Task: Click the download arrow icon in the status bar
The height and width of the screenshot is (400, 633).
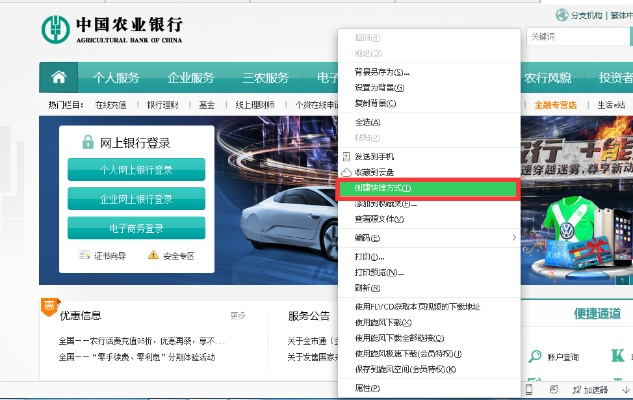Action: click(x=626, y=390)
